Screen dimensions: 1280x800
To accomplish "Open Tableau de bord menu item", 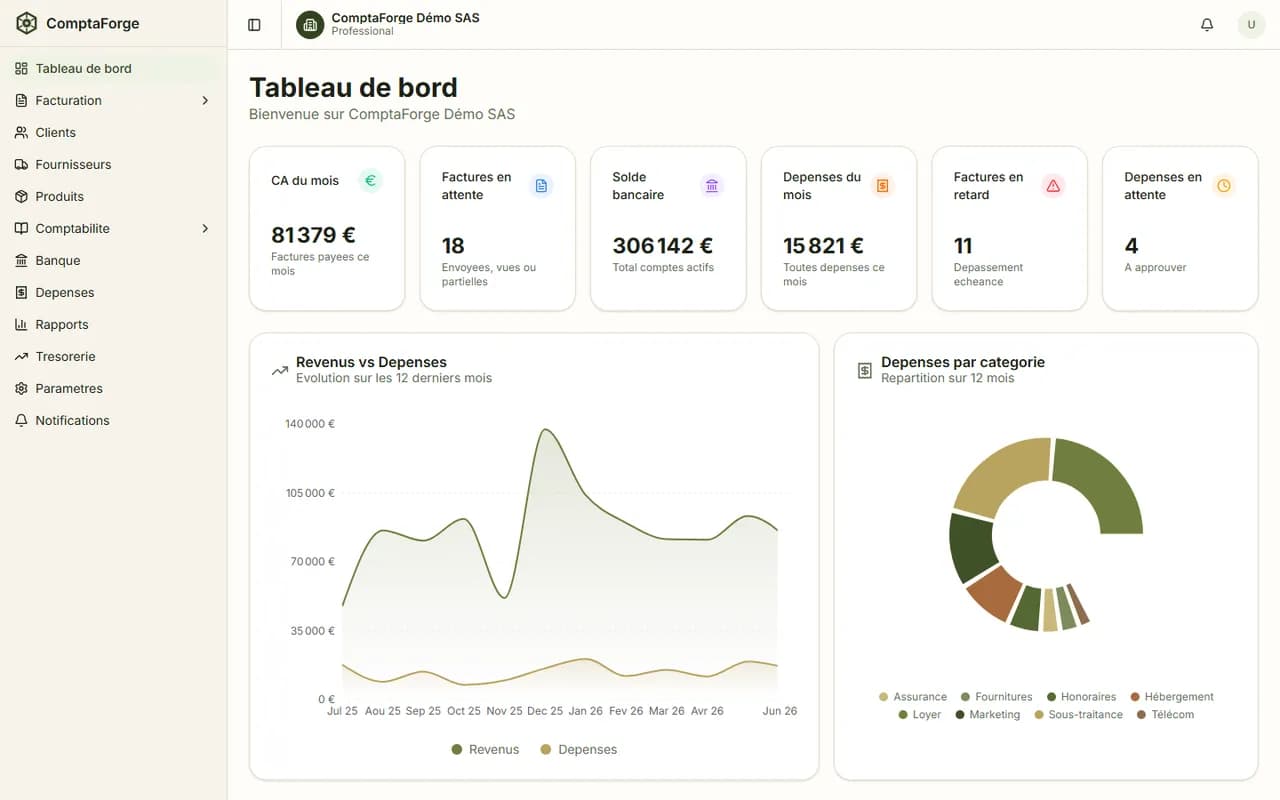I will [x=113, y=69].
